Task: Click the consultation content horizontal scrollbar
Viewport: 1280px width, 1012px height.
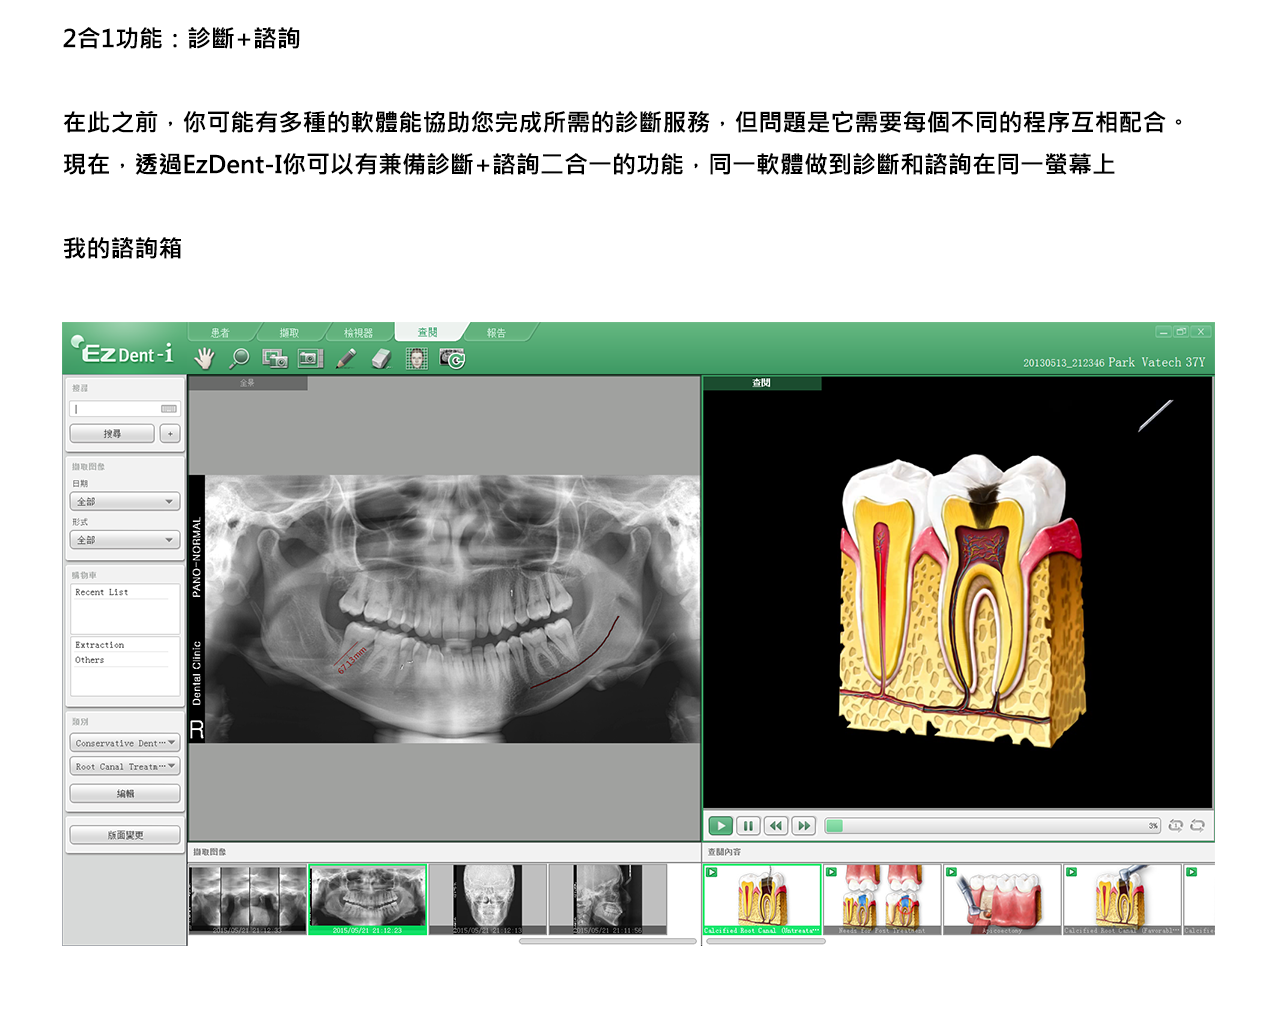Action: tap(765, 941)
